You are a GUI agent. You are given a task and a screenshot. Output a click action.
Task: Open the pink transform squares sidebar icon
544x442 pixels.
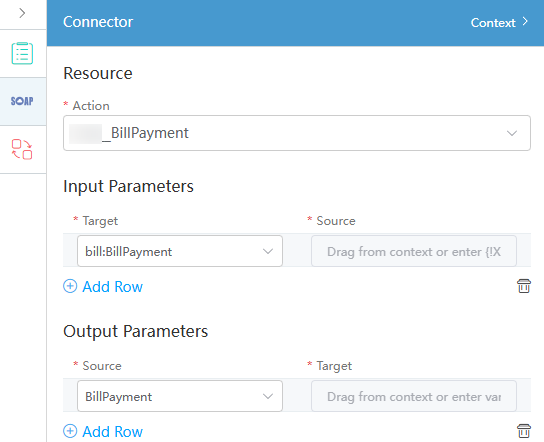click(x=22, y=149)
